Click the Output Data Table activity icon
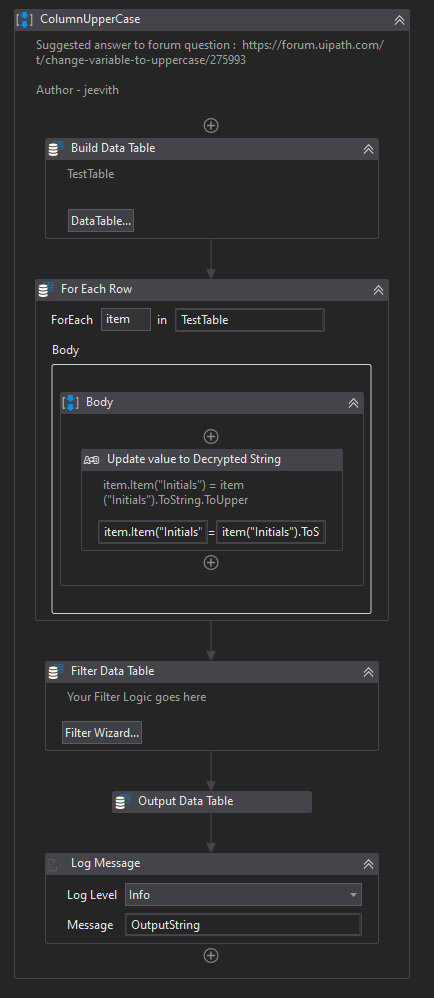Image resolution: width=434 pixels, height=998 pixels. pyautogui.click(x=123, y=801)
